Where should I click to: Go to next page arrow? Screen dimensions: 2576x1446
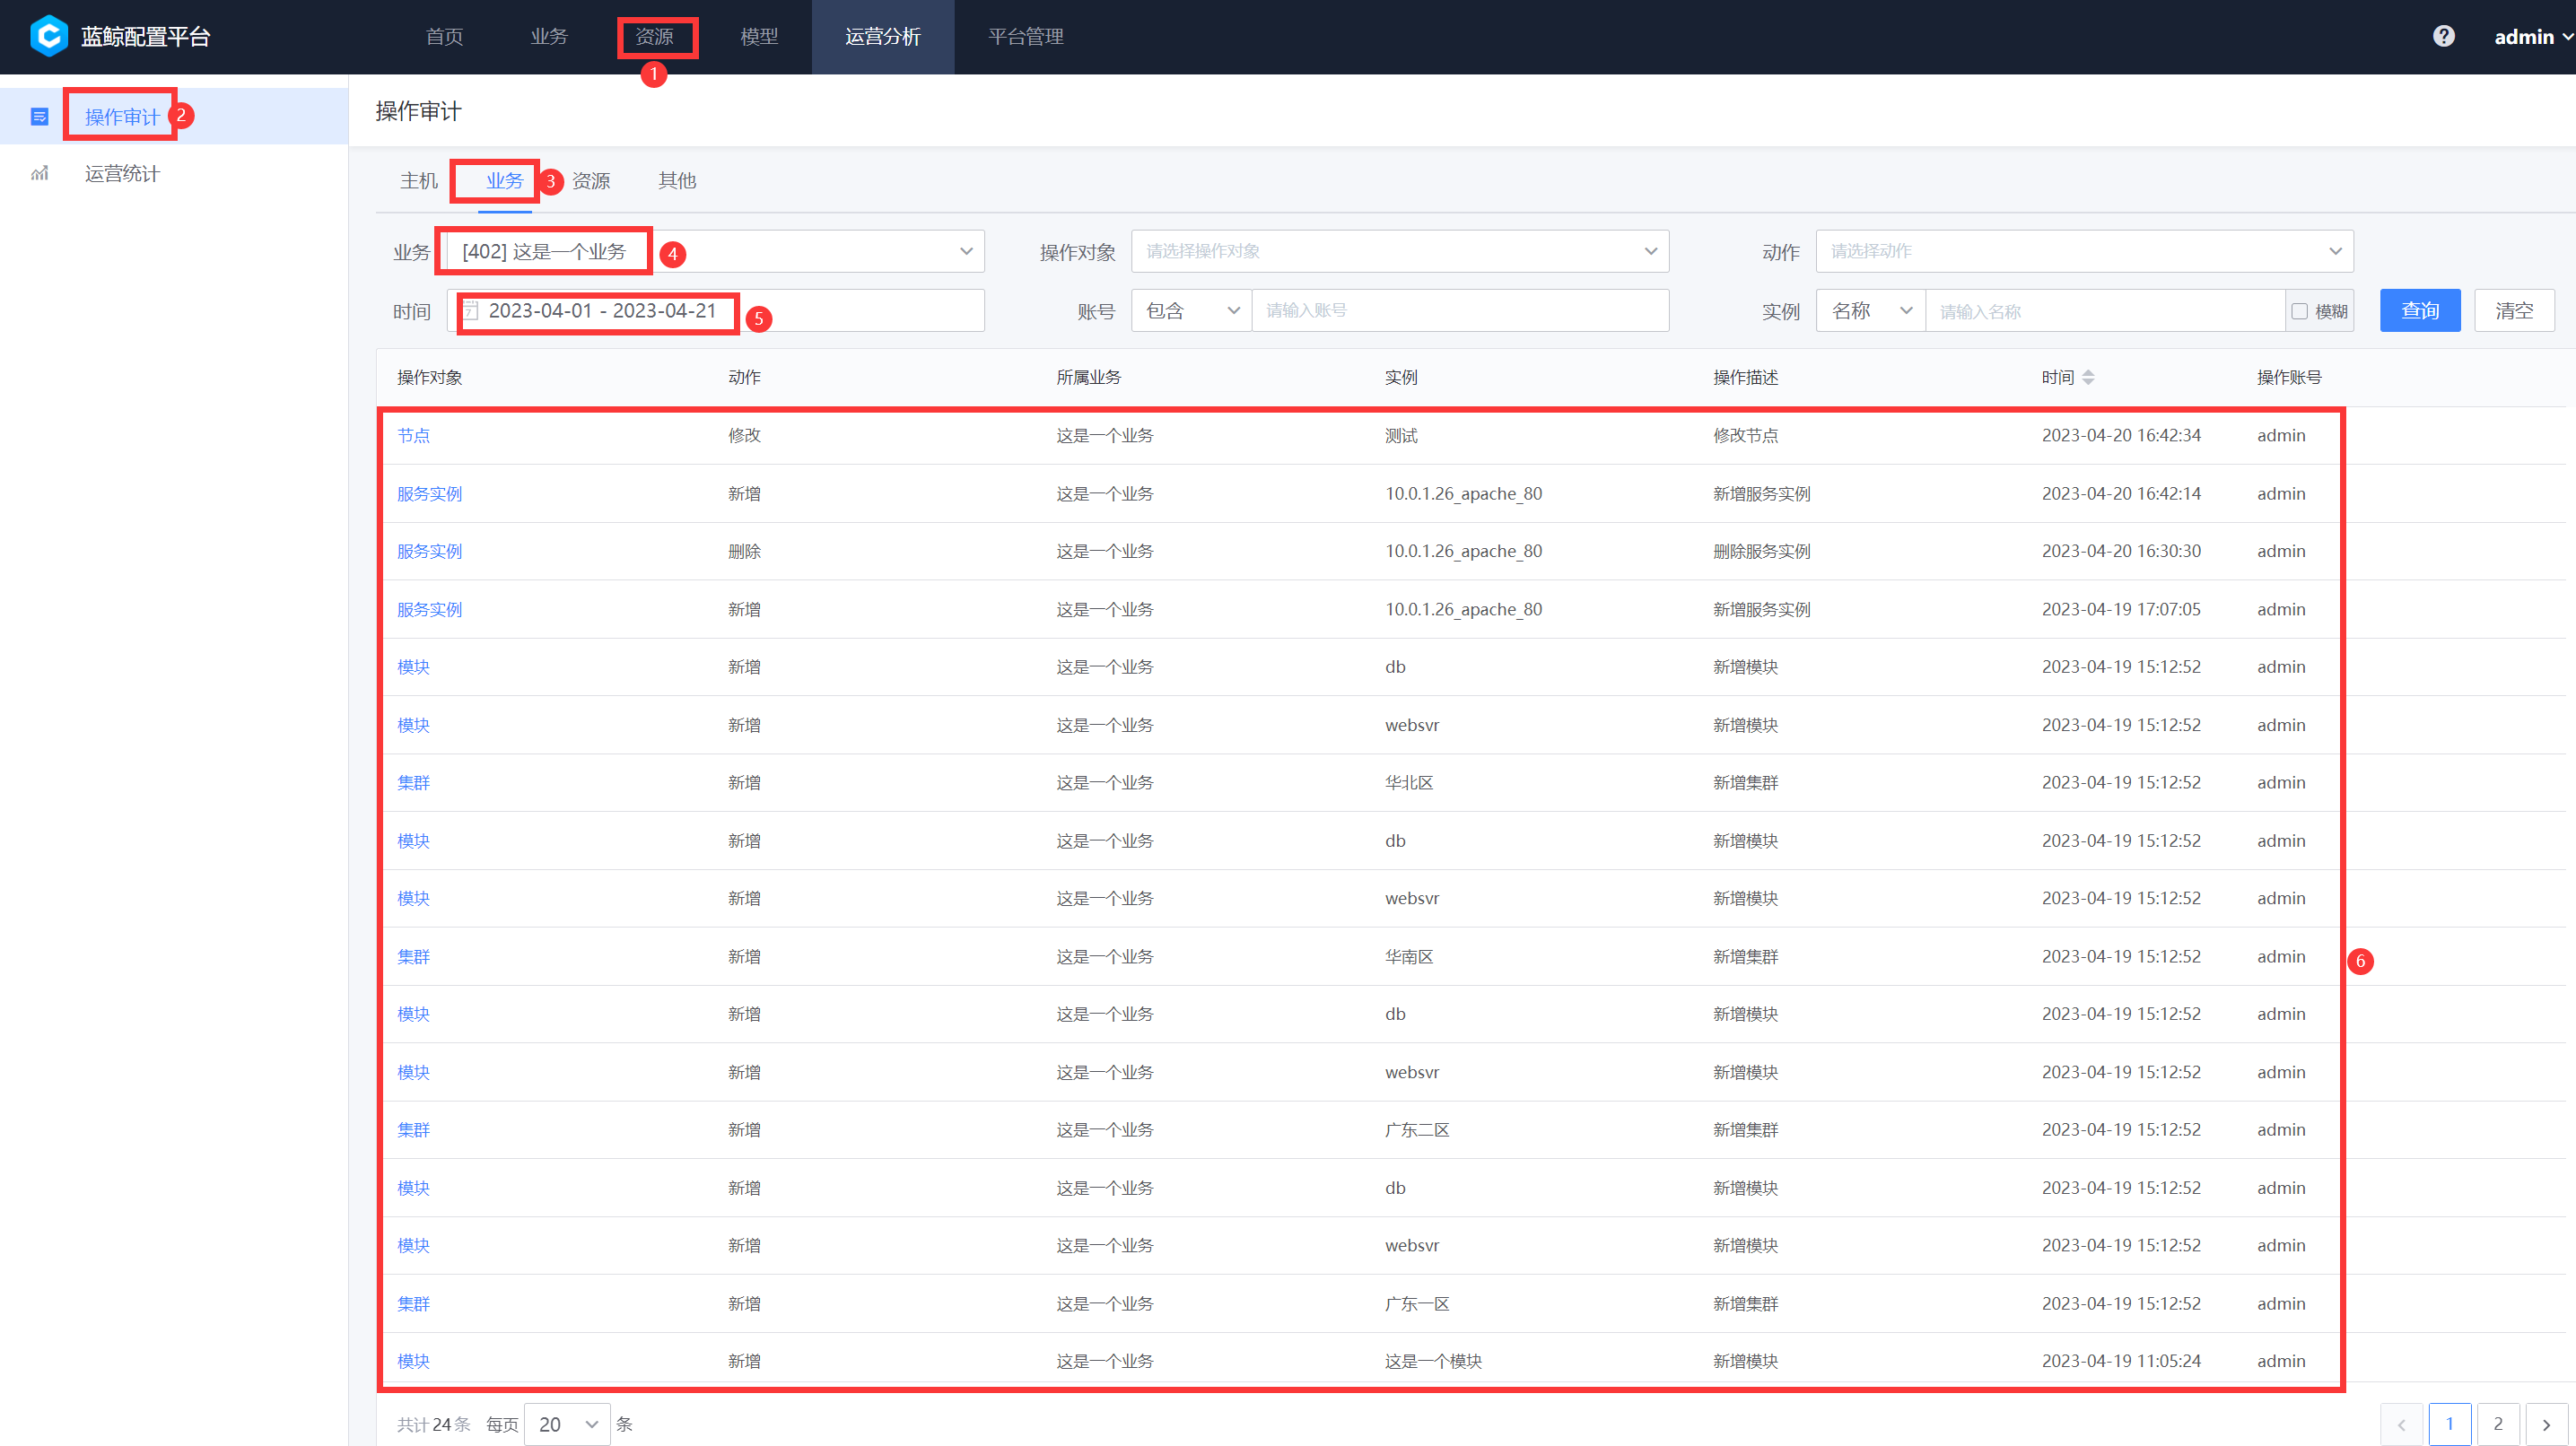2546,1424
